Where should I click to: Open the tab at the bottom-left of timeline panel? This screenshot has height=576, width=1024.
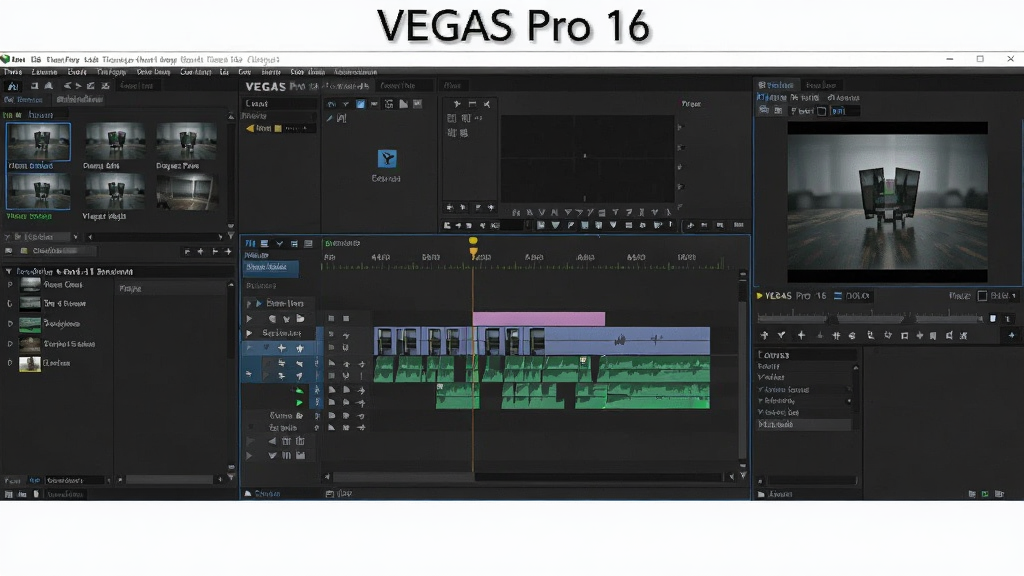coord(263,494)
